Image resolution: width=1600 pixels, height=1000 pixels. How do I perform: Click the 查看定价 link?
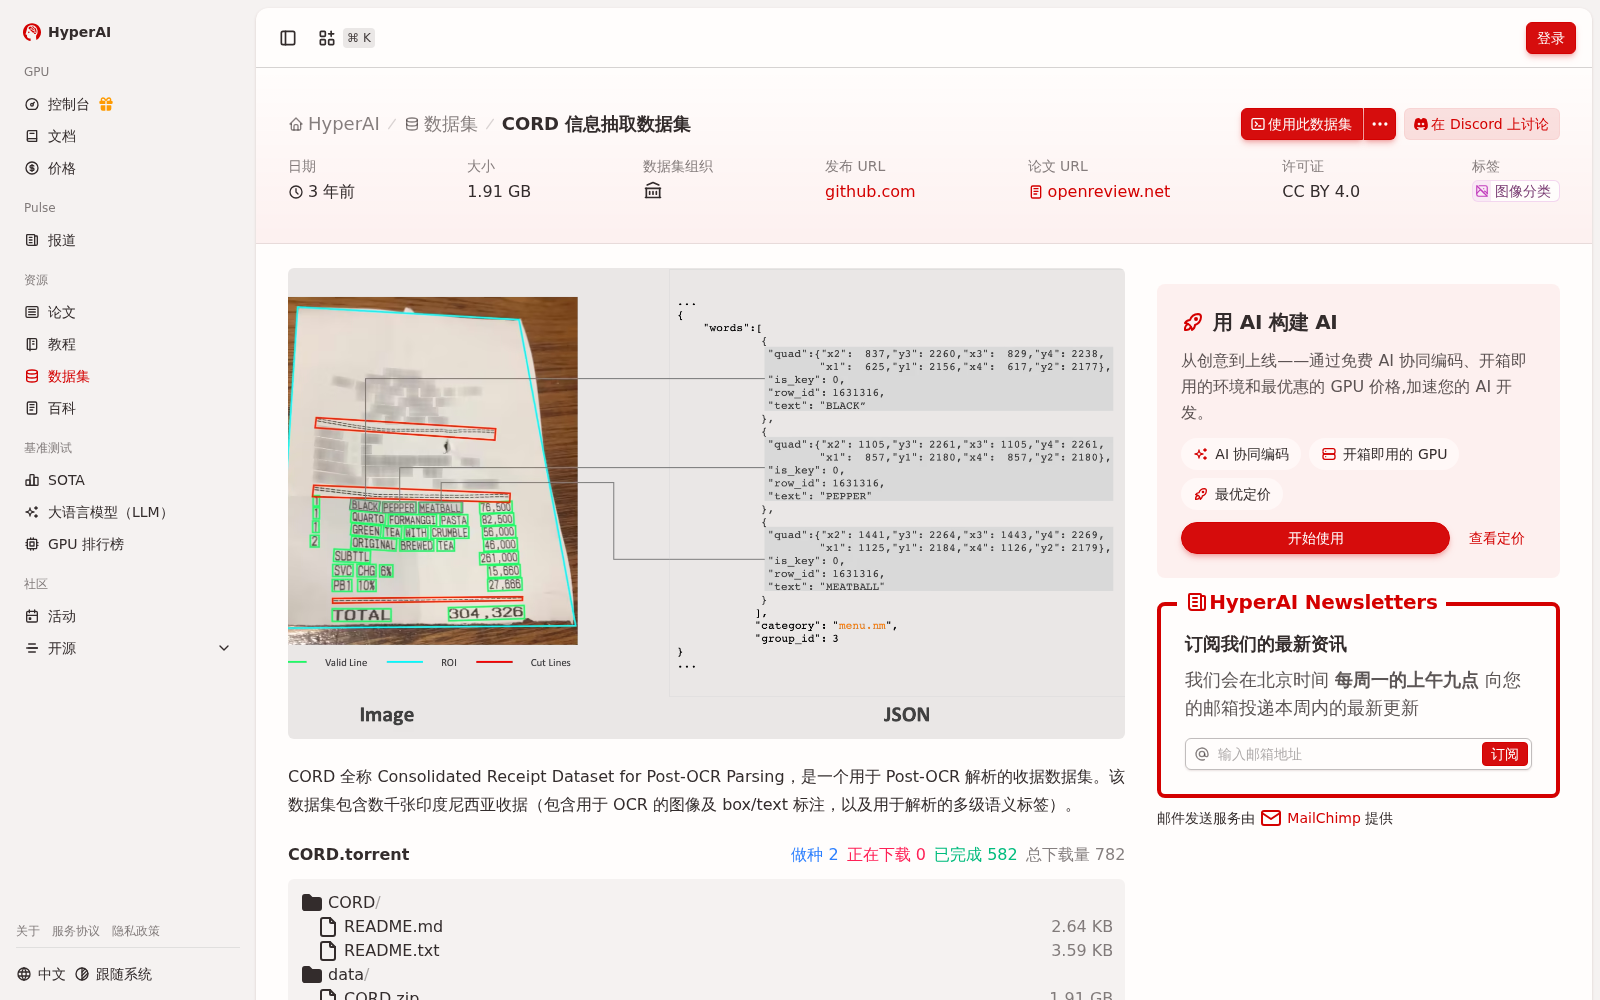point(1496,538)
